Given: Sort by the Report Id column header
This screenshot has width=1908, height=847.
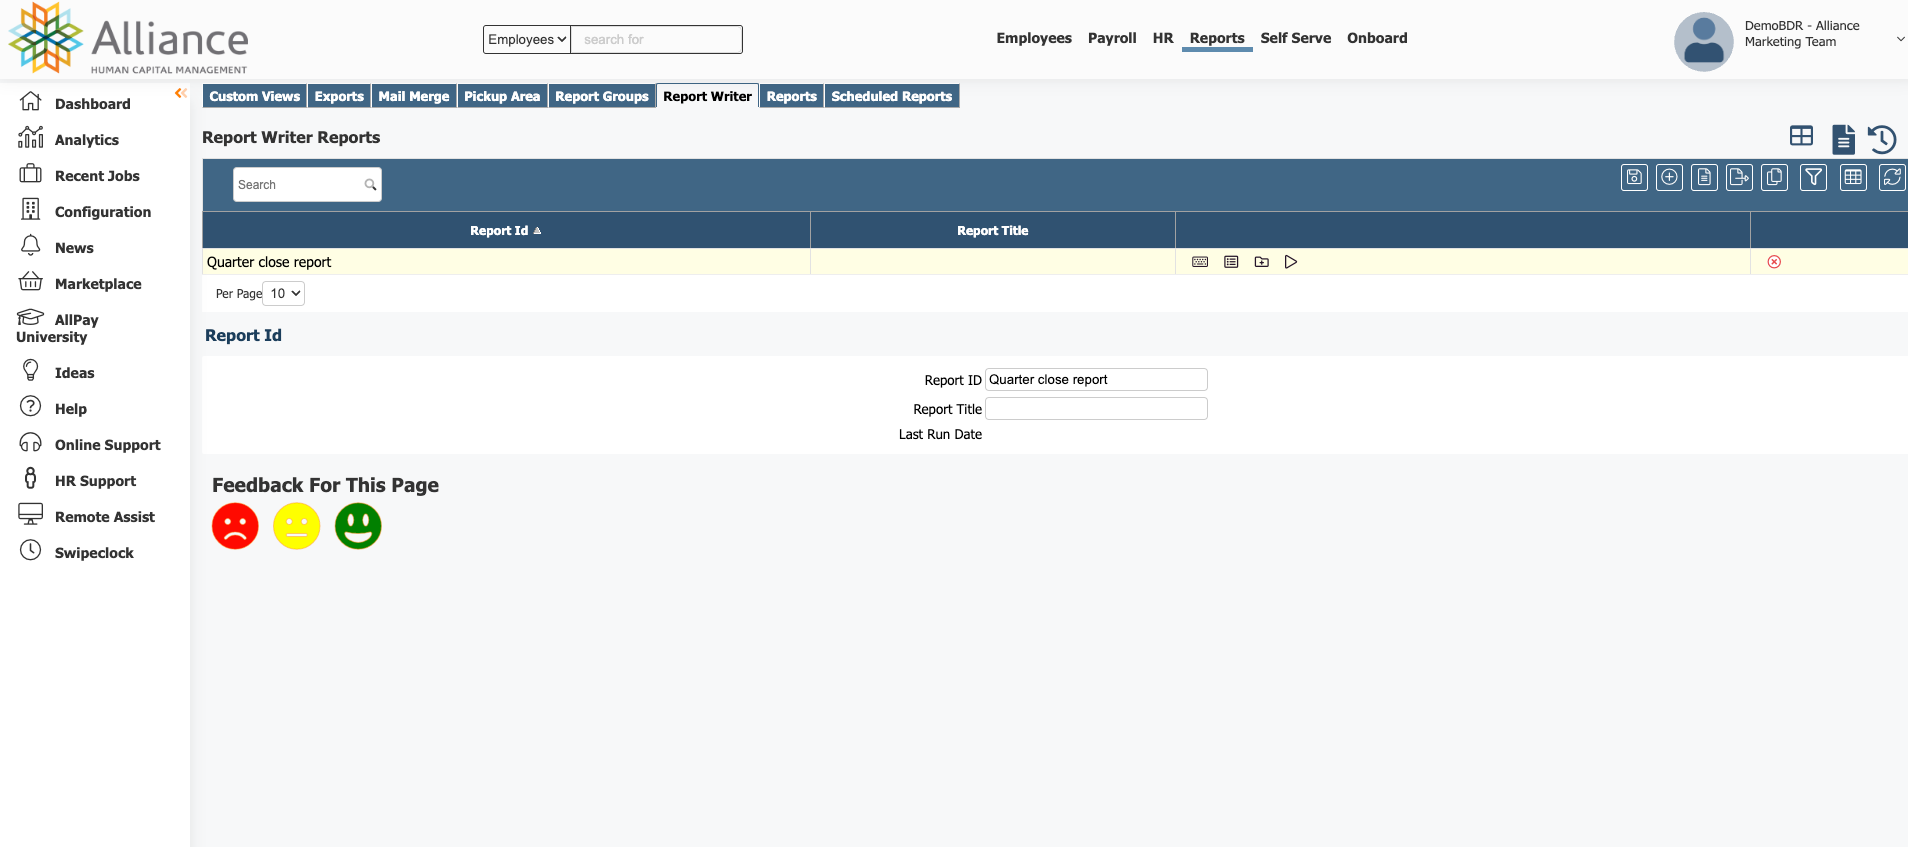Looking at the screenshot, I should (506, 230).
